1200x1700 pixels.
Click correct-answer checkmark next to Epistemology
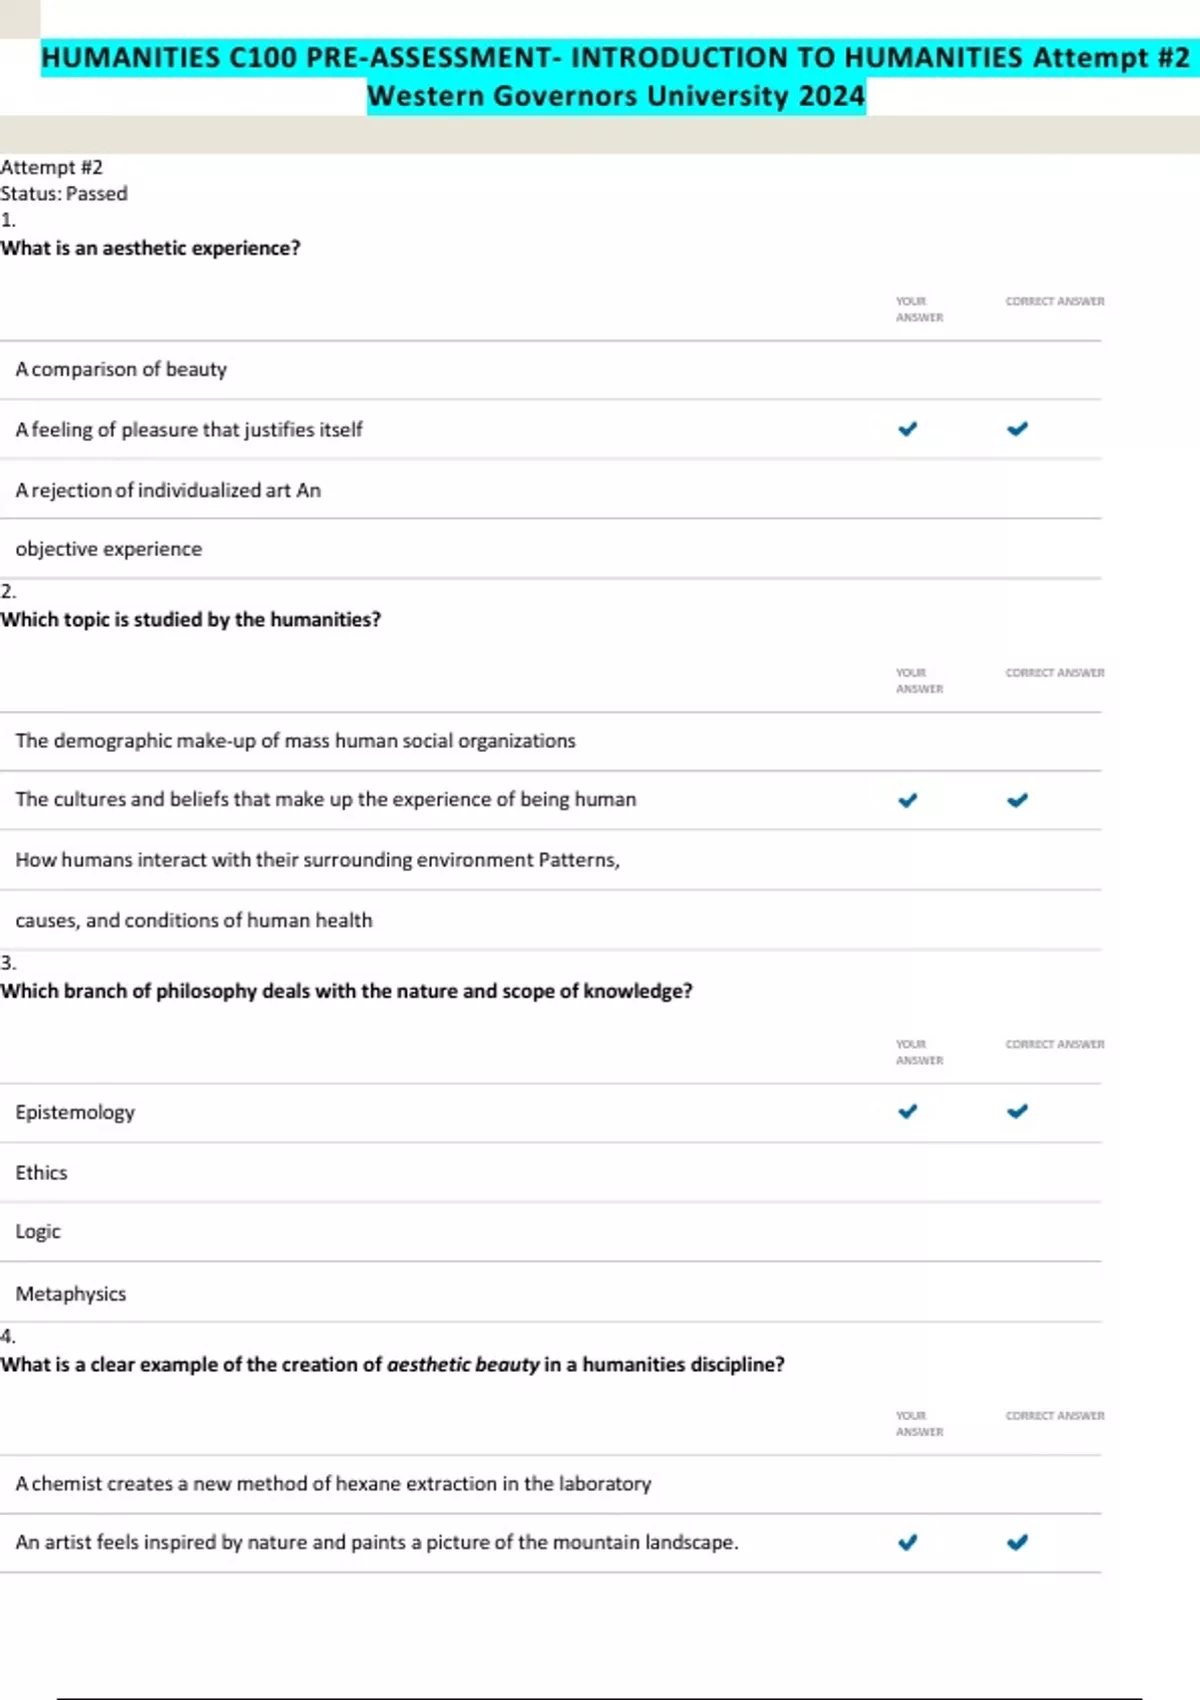pyautogui.click(x=1017, y=1111)
